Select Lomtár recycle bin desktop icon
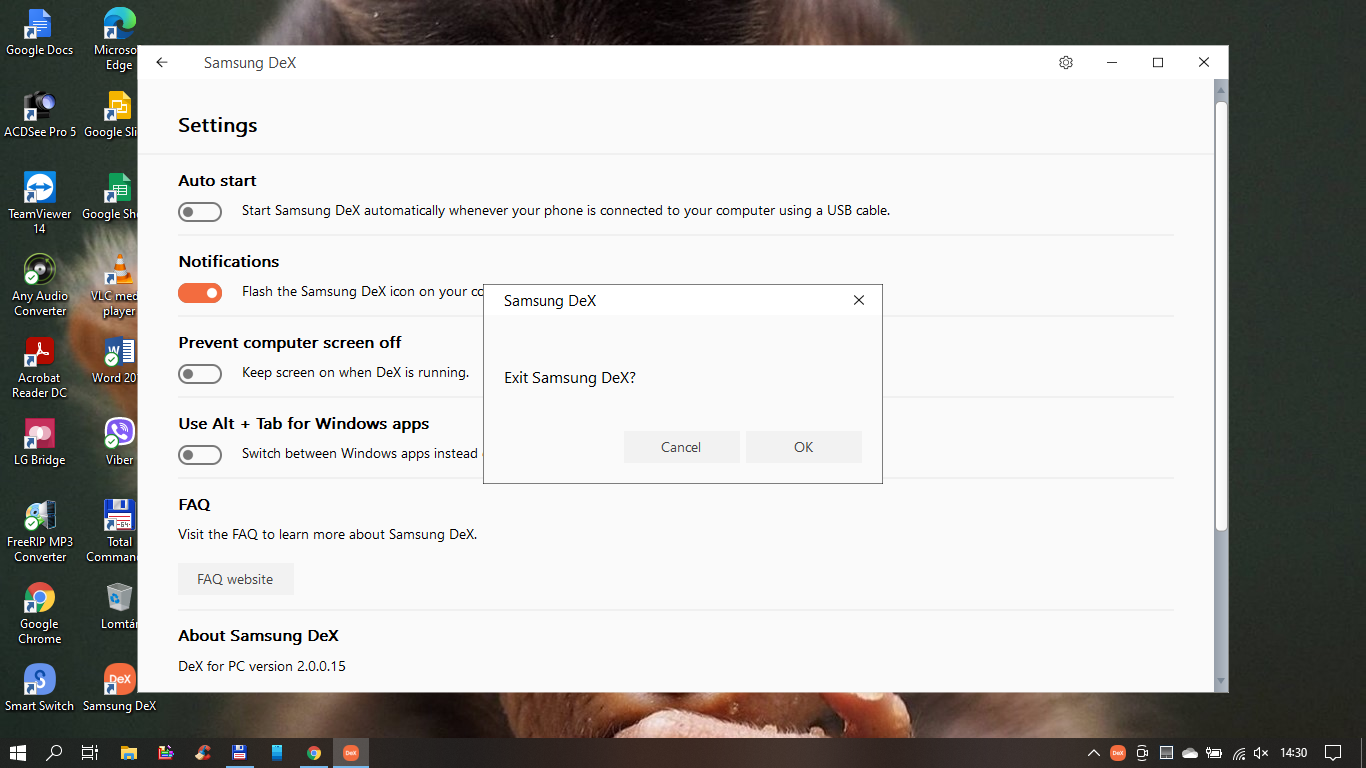Image resolution: width=1366 pixels, height=768 pixels. point(118,606)
